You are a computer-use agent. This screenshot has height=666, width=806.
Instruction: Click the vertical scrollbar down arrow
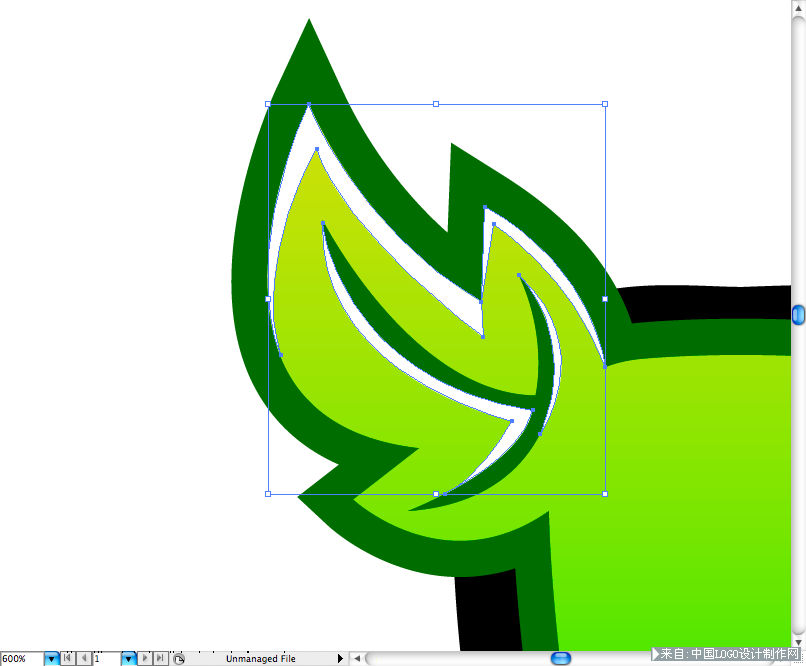798,642
